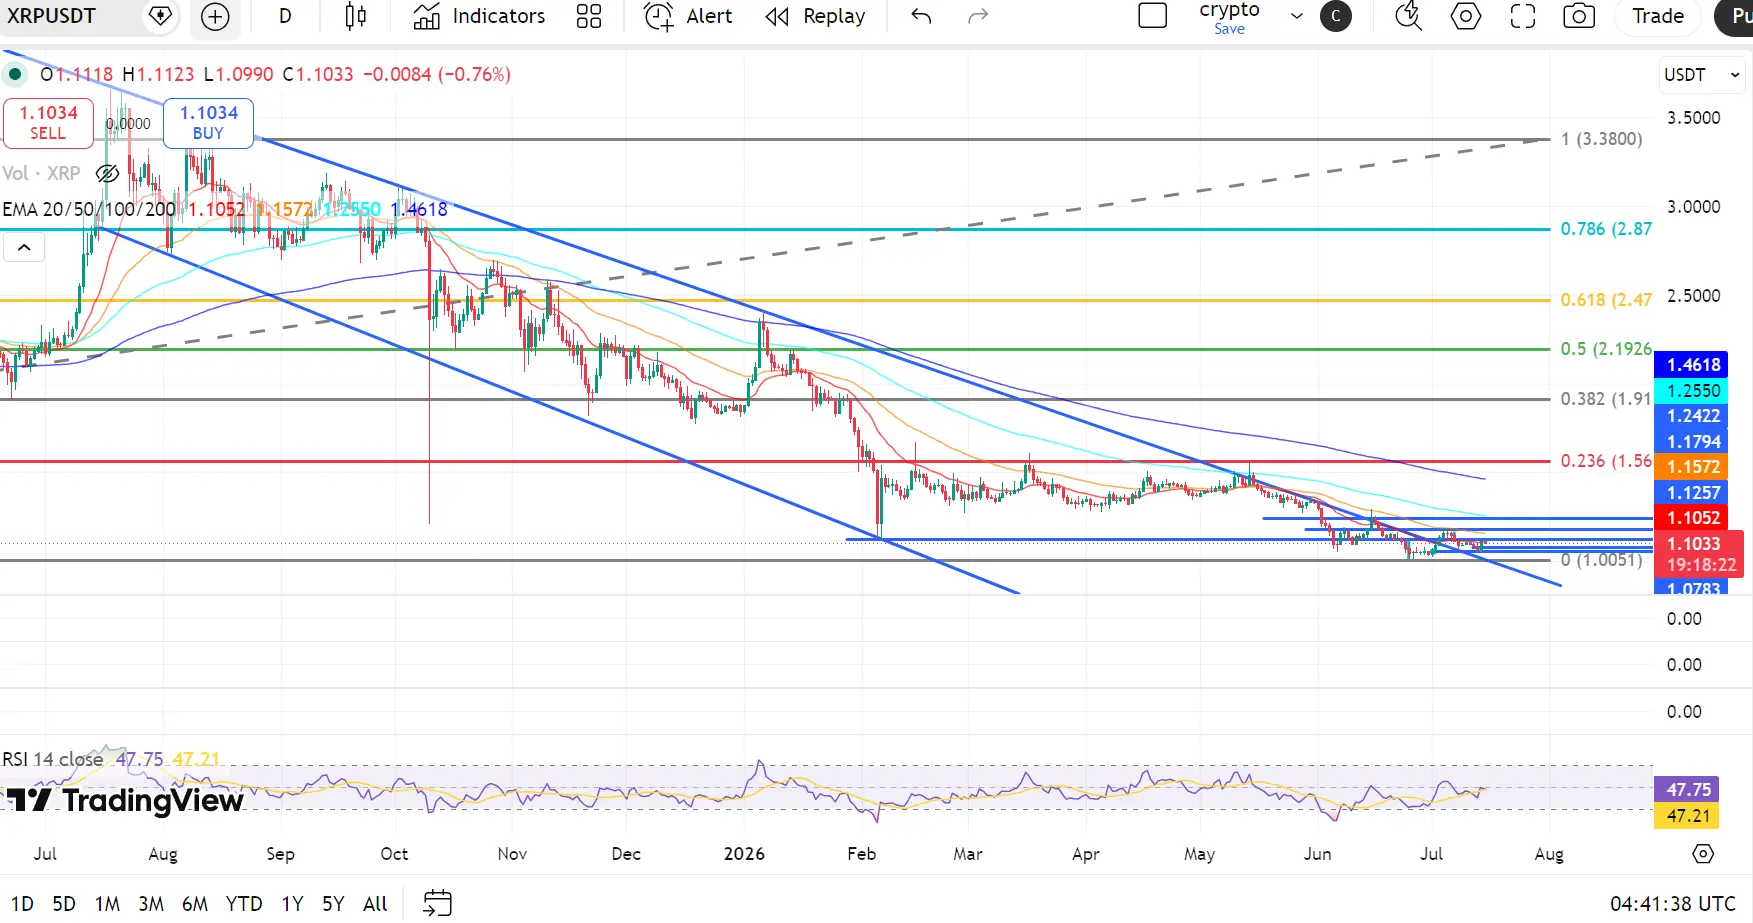1753x923 pixels.
Task: Open the go-to-date calendar icon
Action: pyautogui.click(x=438, y=903)
